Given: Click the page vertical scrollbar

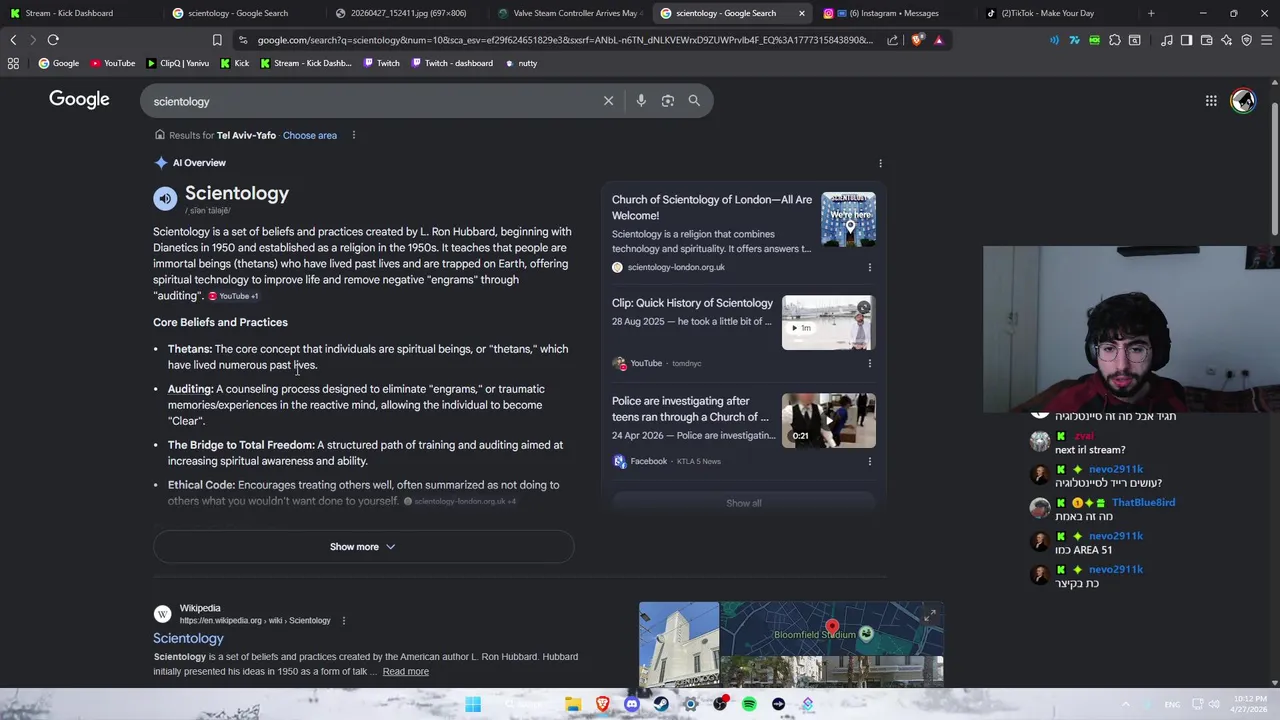Looking at the screenshot, I should point(1274,170).
